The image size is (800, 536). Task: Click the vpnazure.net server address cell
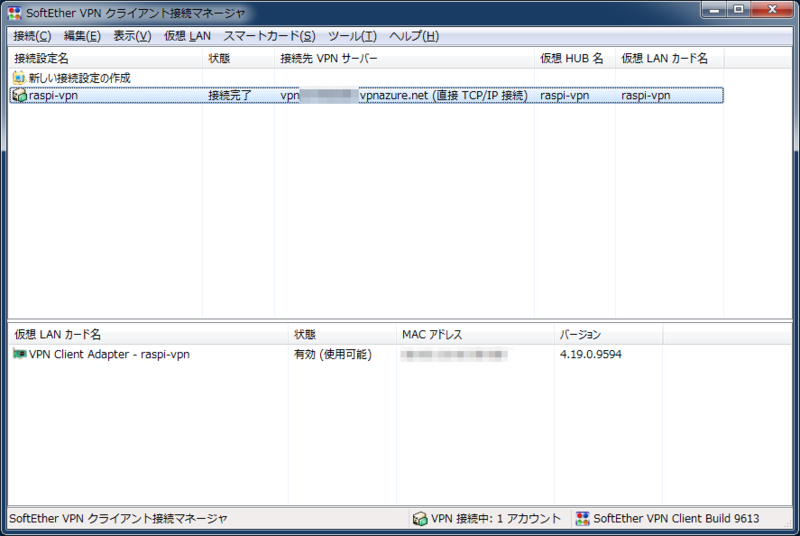coord(404,95)
